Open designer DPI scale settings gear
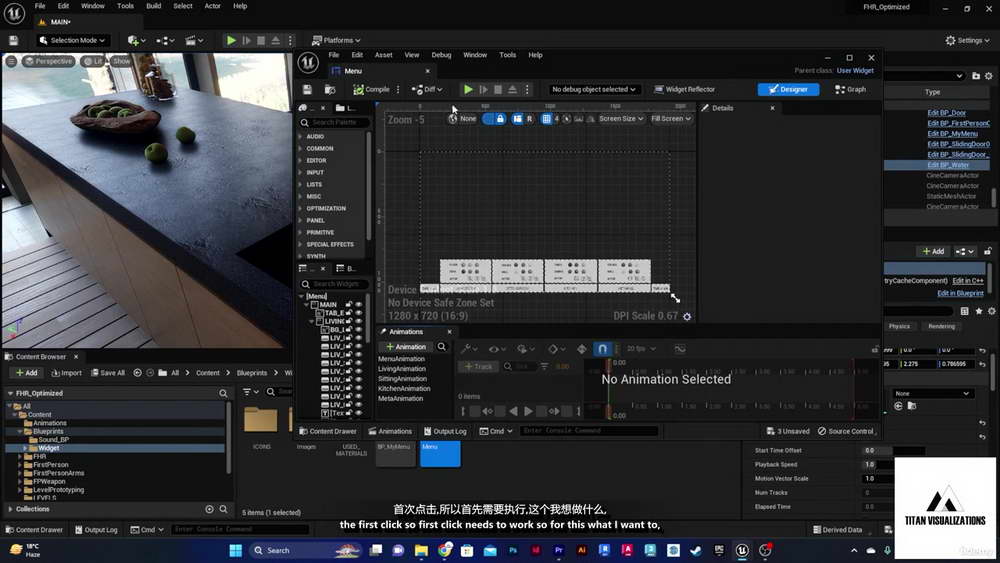Viewport: 1000px width, 563px height. tap(687, 316)
